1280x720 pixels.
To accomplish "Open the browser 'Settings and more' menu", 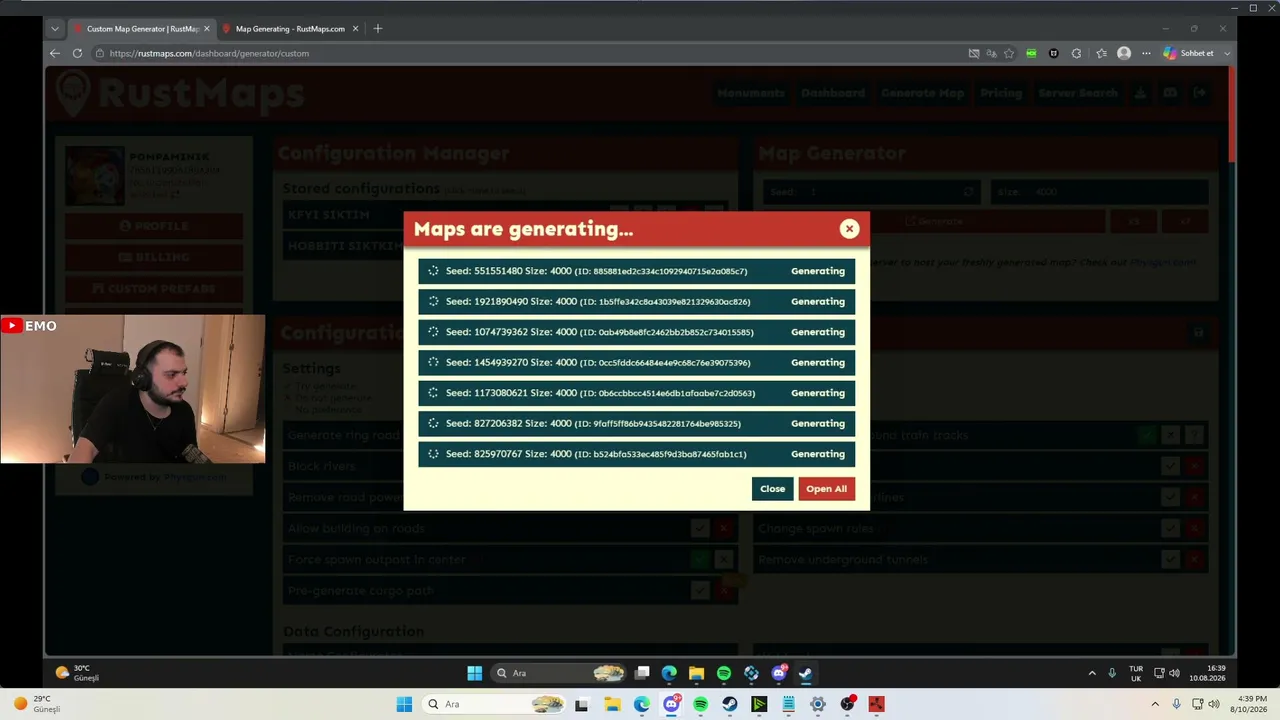I will pos(1146,53).
